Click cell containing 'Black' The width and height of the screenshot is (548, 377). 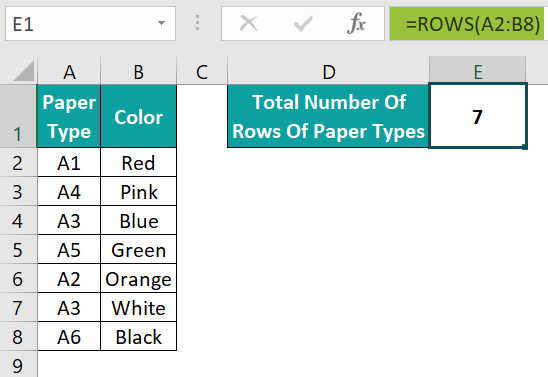point(138,336)
